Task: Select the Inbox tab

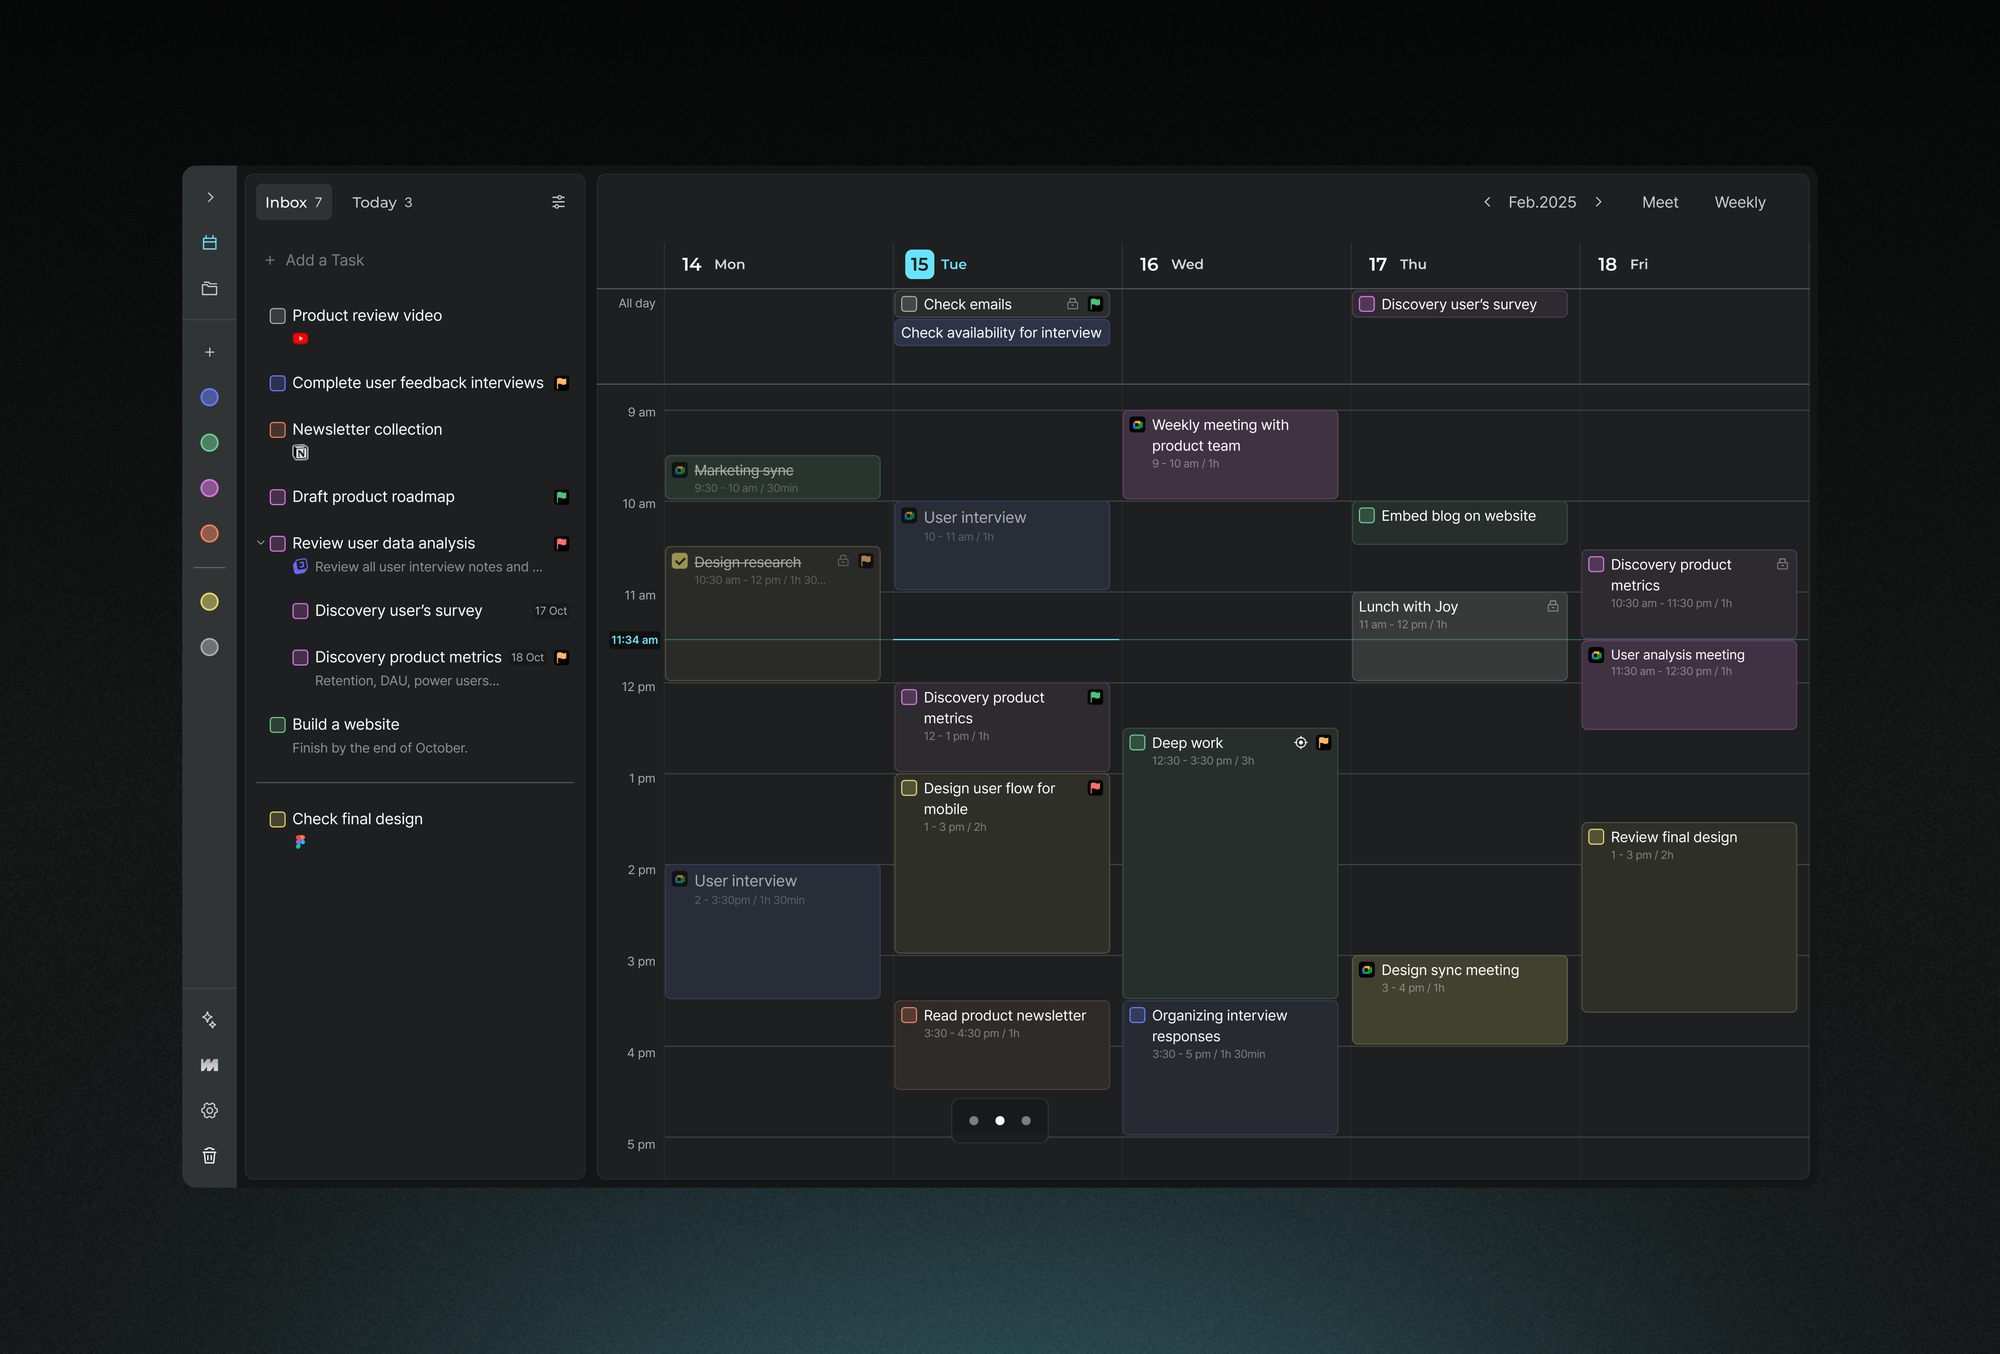Action: point(293,202)
